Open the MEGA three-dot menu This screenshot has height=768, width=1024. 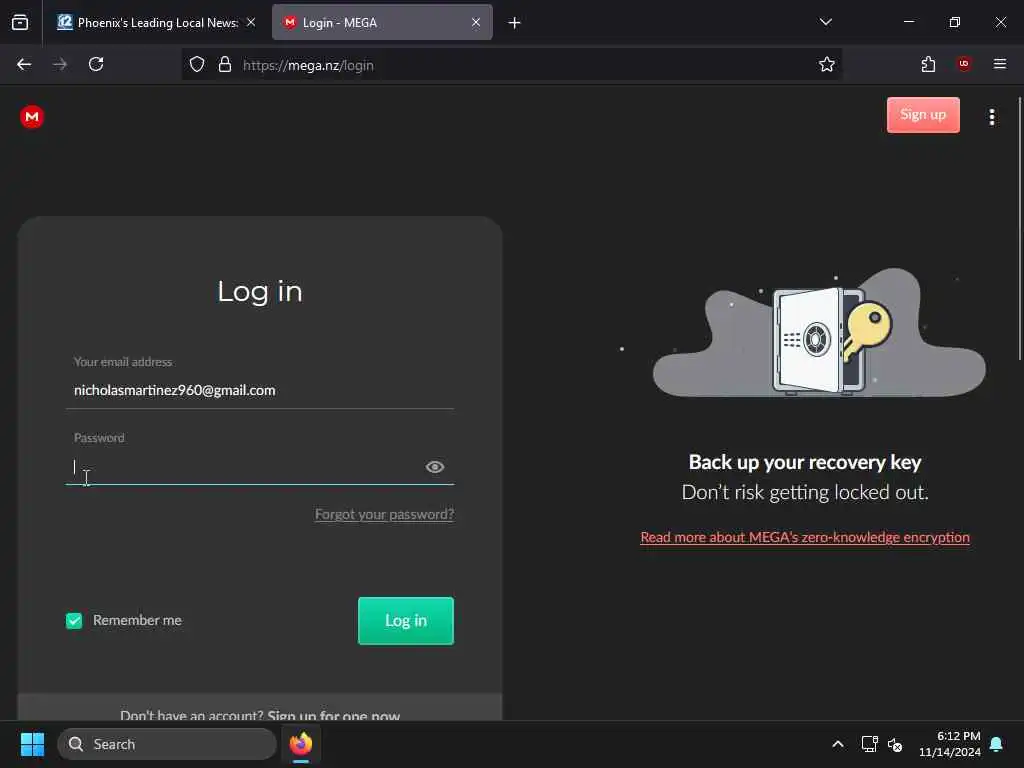tap(991, 117)
